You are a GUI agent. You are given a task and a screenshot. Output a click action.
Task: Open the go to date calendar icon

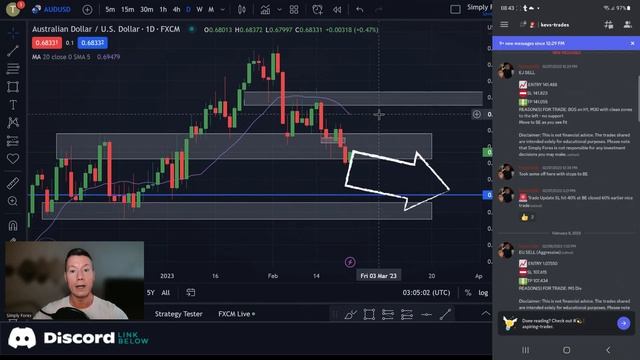[x=191, y=292]
